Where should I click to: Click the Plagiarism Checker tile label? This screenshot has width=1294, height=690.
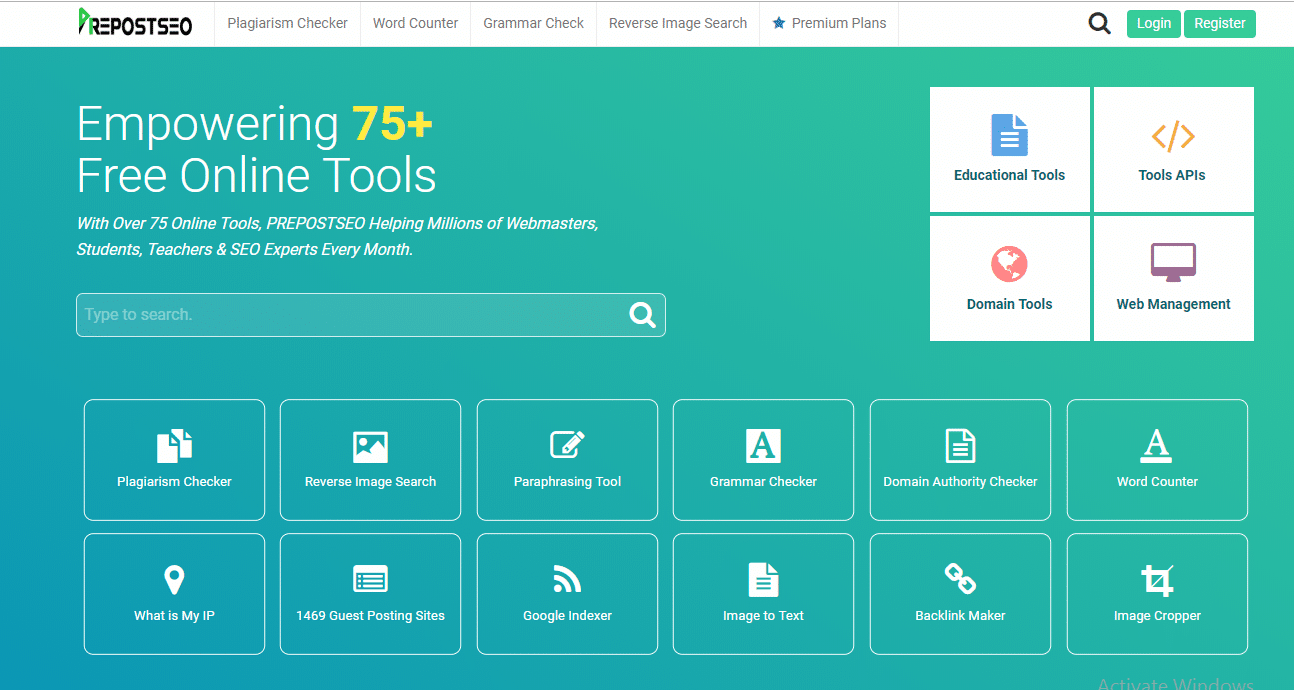click(x=174, y=482)
